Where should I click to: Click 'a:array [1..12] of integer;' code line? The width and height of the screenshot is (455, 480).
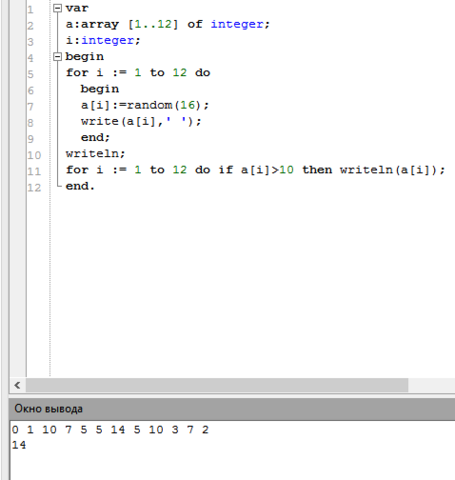(168, 24)
